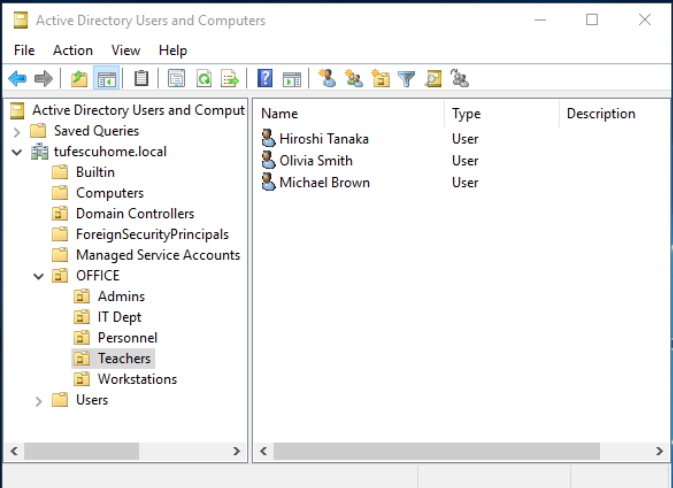Sort by the Type column header
This screenshot has height=488, width=673.
pos(502,114)
